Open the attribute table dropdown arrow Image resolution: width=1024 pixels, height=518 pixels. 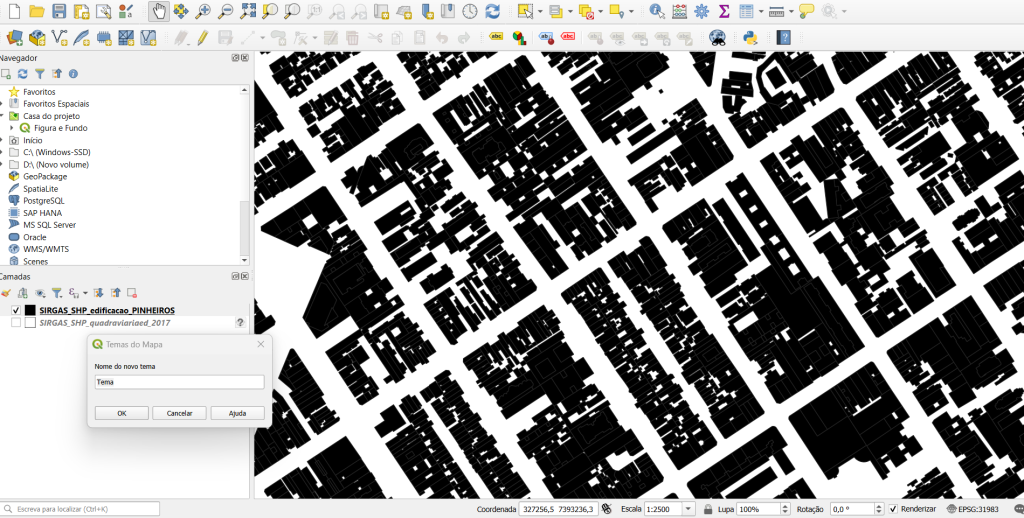[761, 11]
